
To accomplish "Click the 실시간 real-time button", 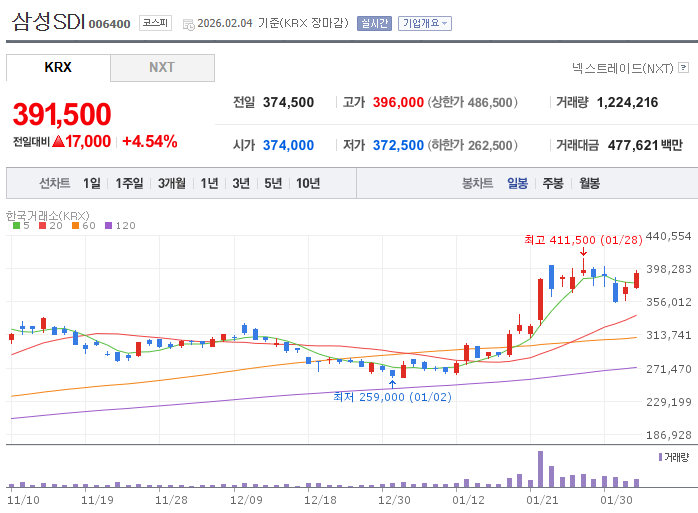I will click(x=374, y=23).
